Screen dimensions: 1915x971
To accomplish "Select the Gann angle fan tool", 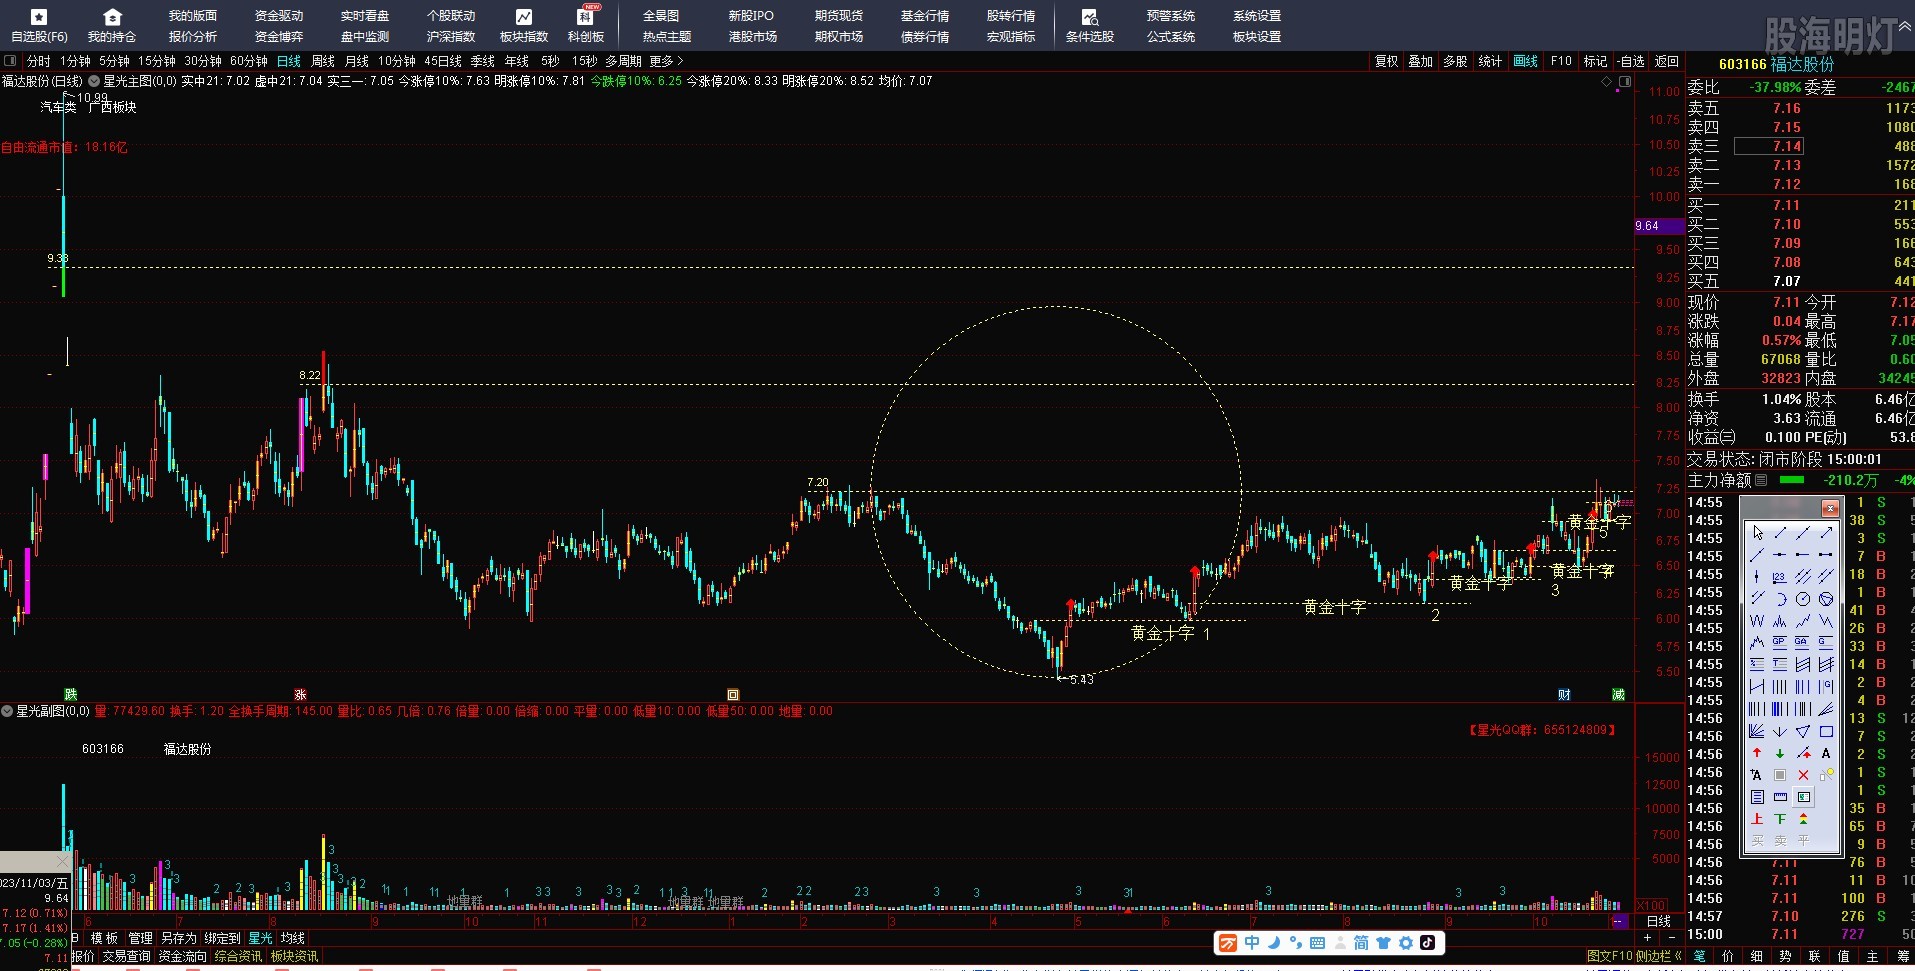I will pyautogui.click(x=1757, y=730).
